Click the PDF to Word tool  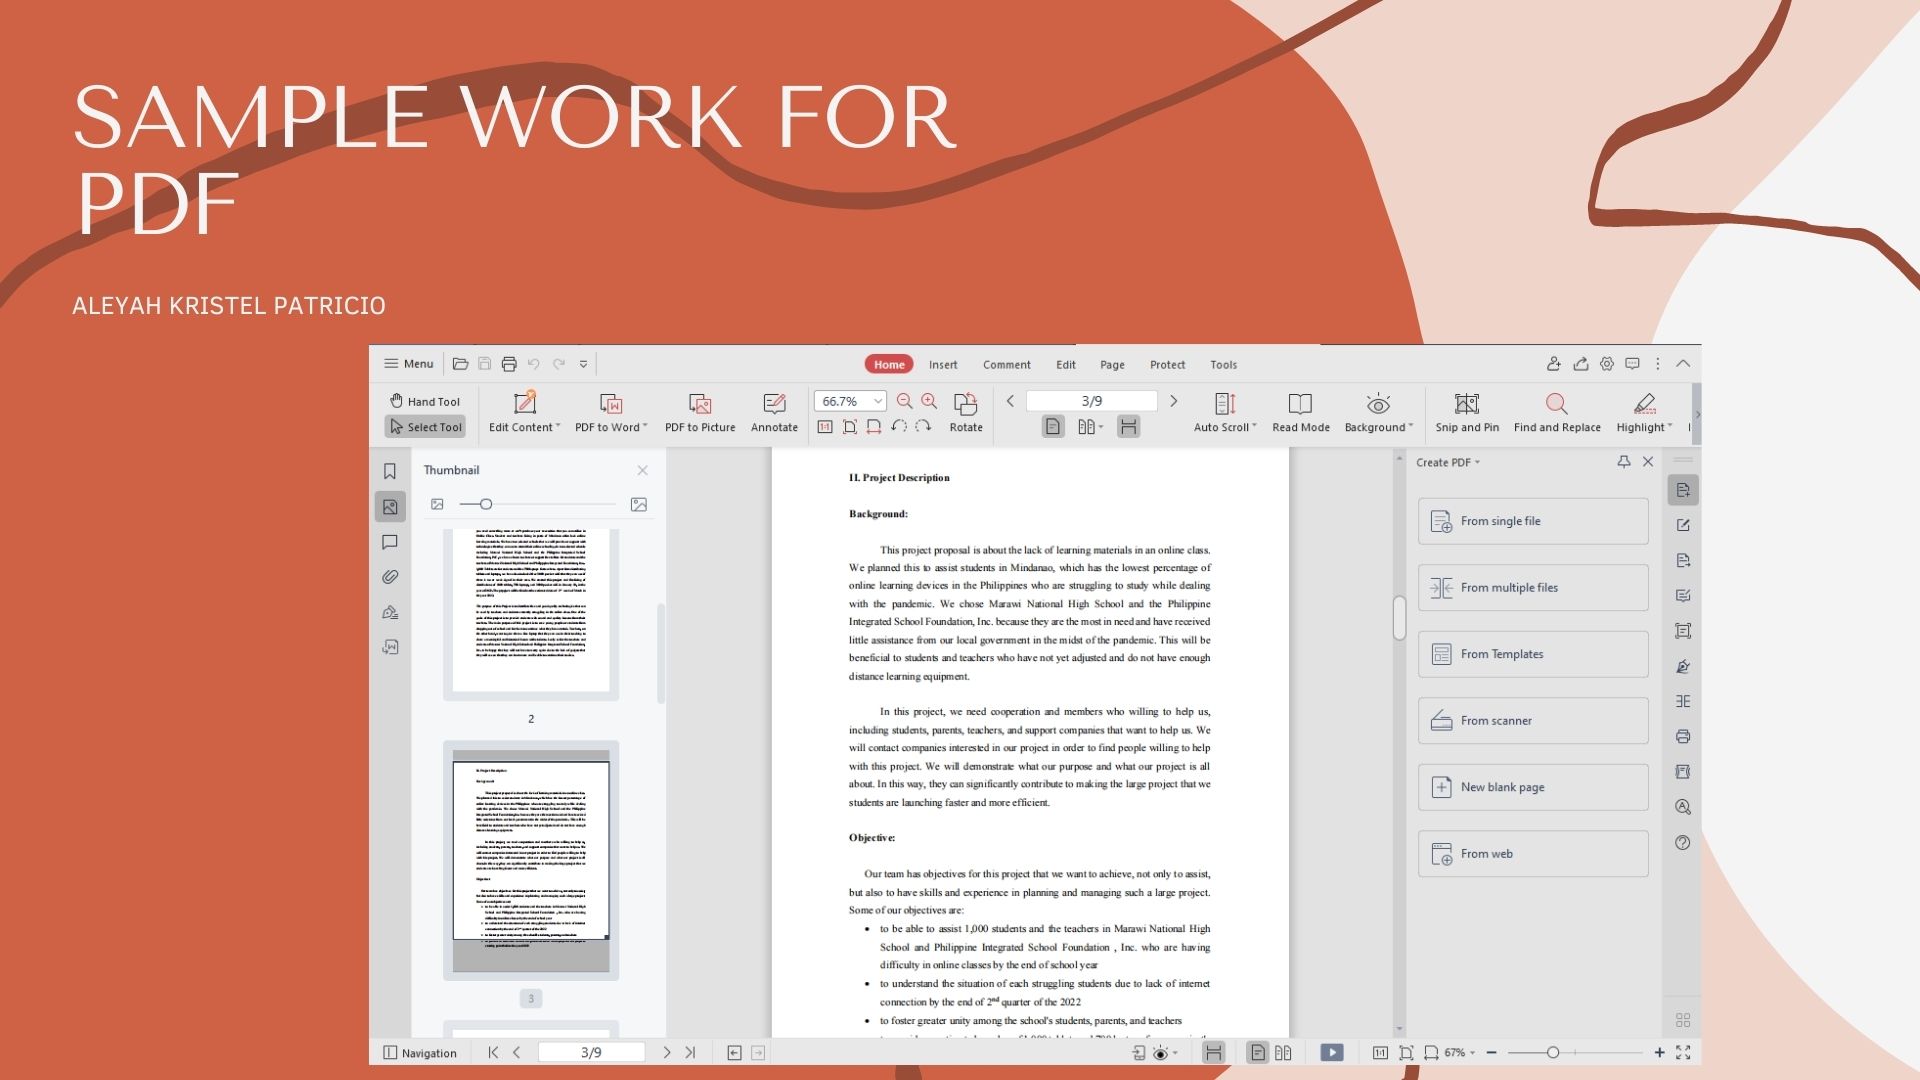(x=611, y=412)
